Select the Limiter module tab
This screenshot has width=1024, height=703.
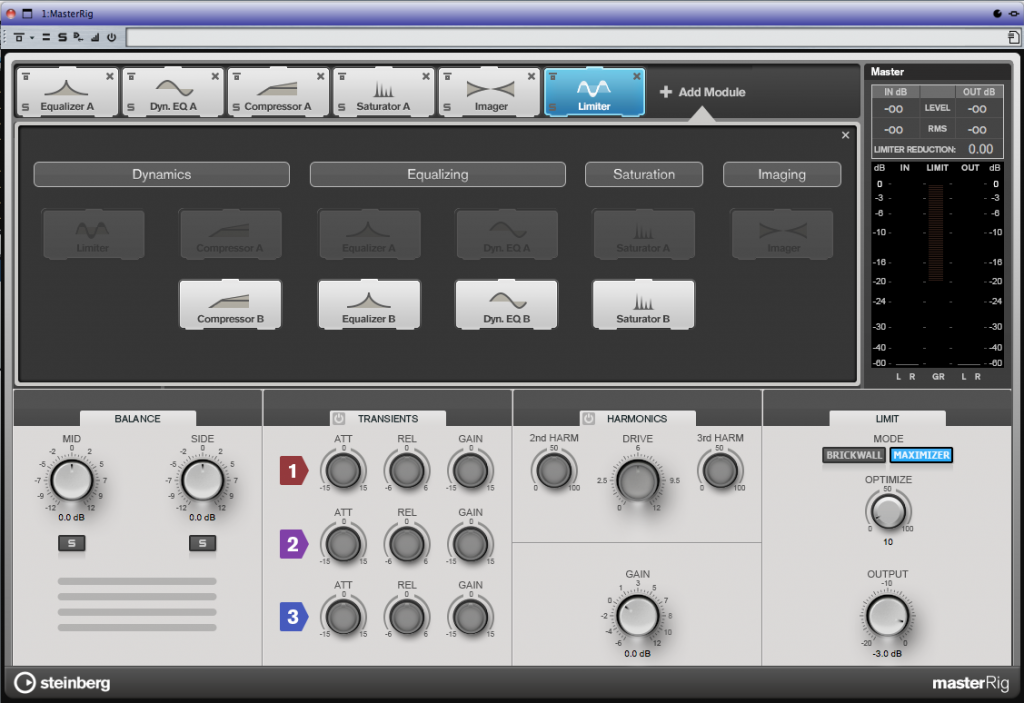[x=594, y=92]
